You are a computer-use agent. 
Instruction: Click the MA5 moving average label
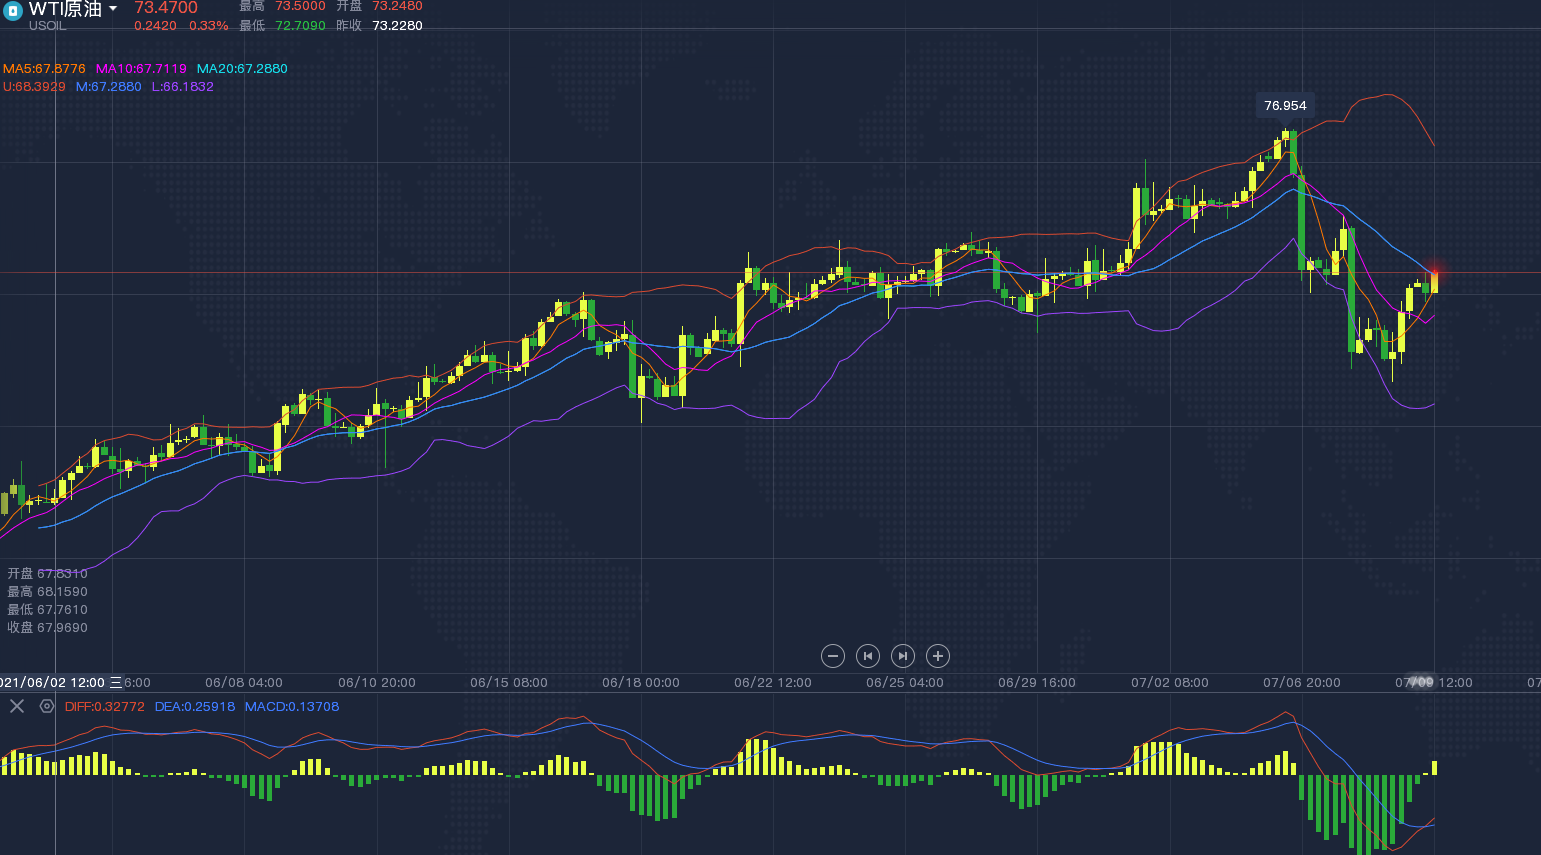tap(44, 69)
